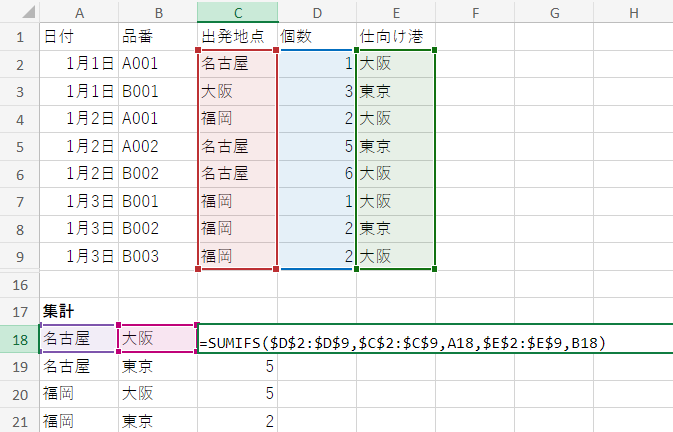Select row 21 header
The height and width of the screenshot is (432, 673).
pyautogui.click(x=20, y=421)
